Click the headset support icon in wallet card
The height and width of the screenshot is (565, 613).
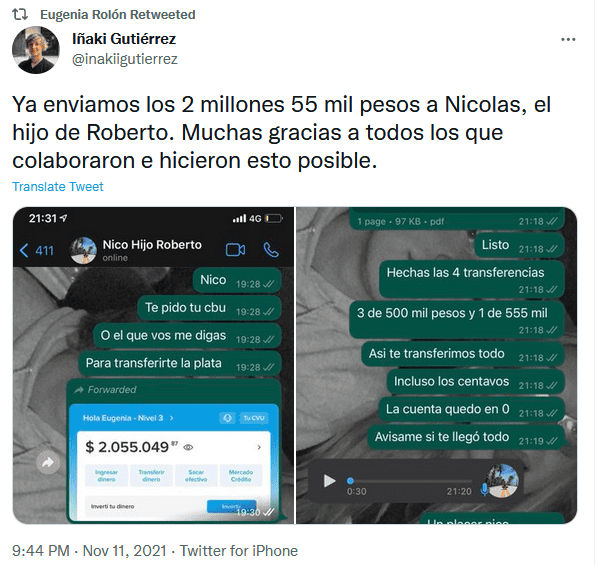pyautogui.click(x=228, y=418)
